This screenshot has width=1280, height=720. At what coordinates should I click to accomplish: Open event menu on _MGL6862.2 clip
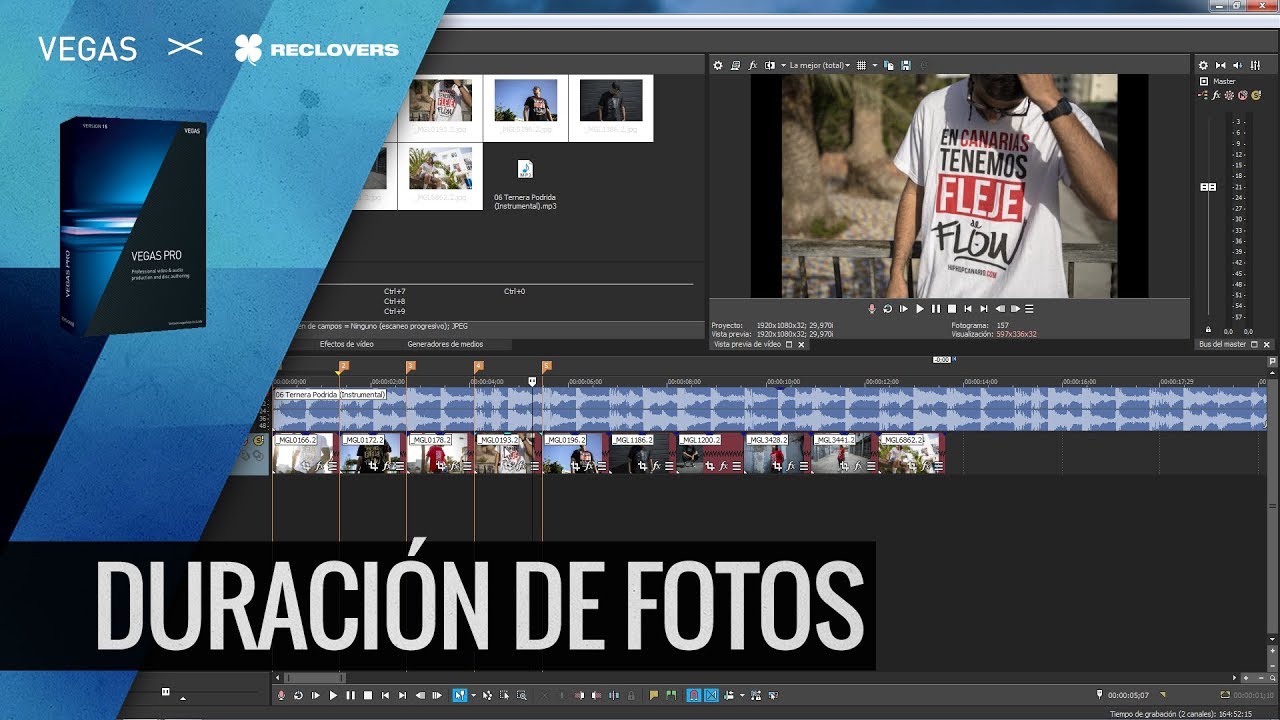(x=939, y=466)
